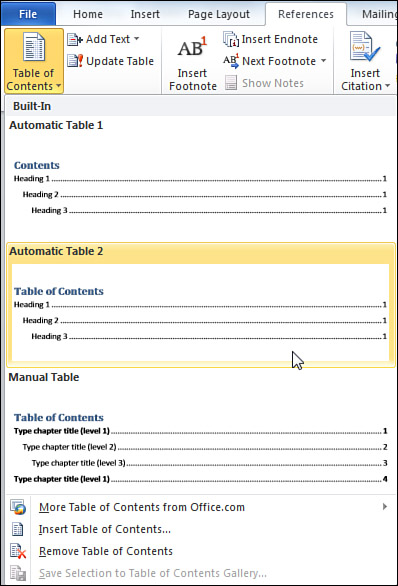The image size is (398, 586).
Task: Select the Manual Table preview
Action: point(201,431)
